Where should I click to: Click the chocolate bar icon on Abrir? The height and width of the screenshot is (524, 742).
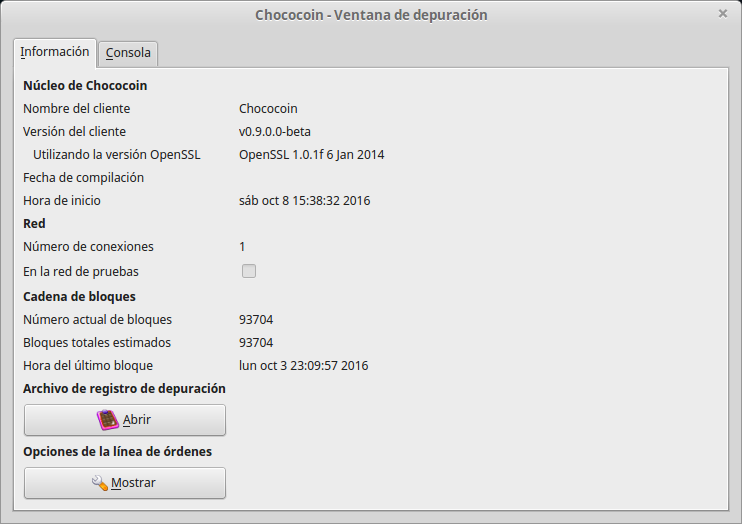(108, 420)
